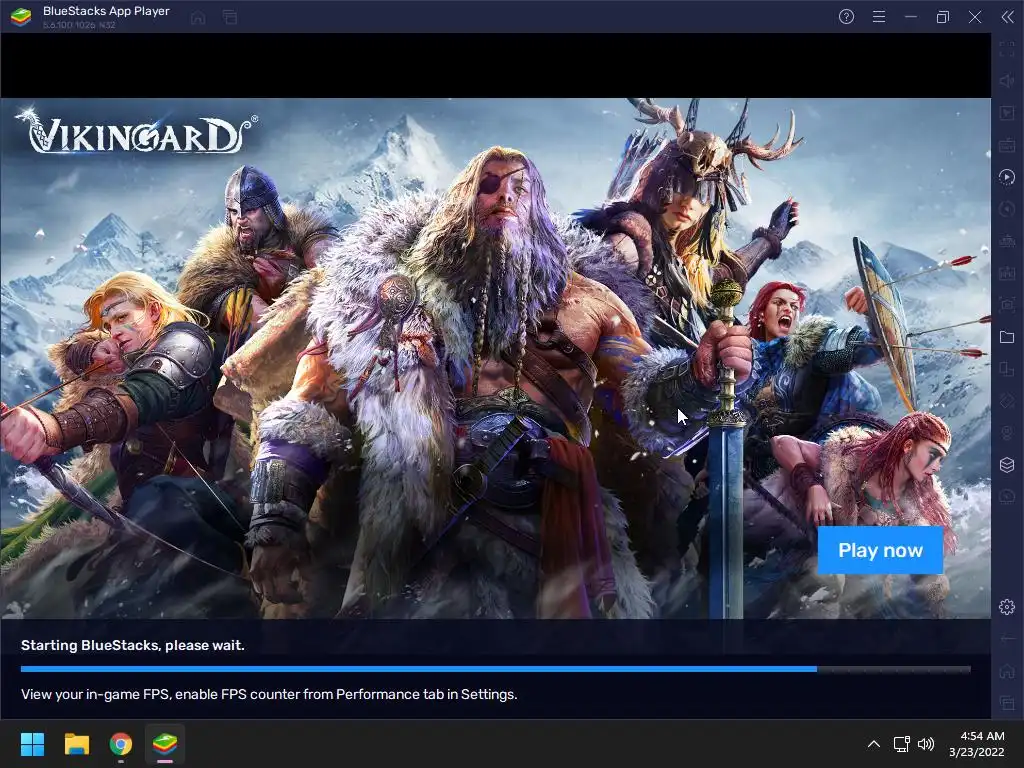Minimize the BlueStacks window
This screenshot has height=768, width=1024.
coord(911,17)
